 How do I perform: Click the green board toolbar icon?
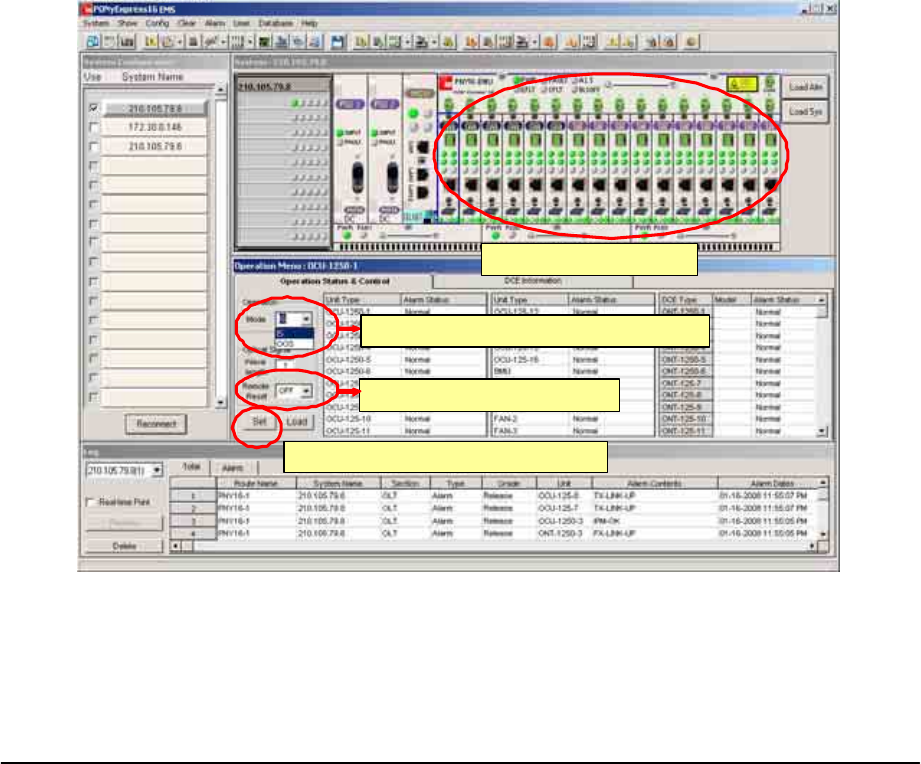point(264,42)
